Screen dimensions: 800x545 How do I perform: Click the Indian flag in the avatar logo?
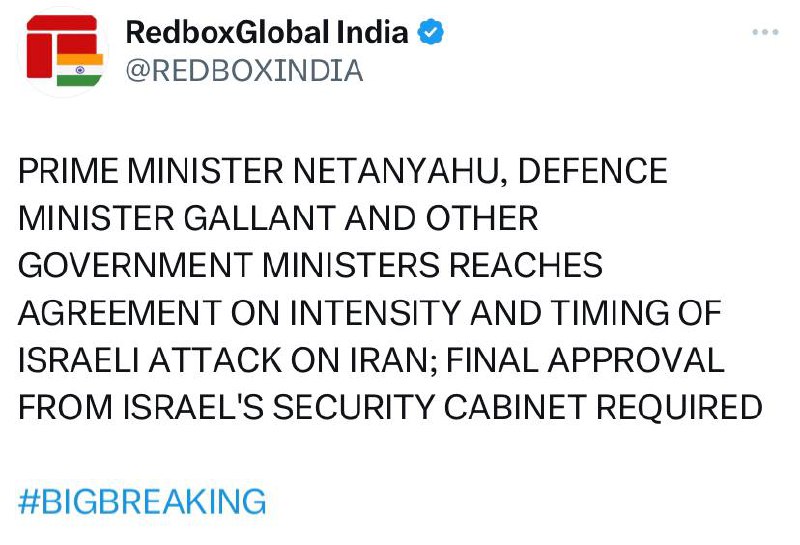(80, 70)
